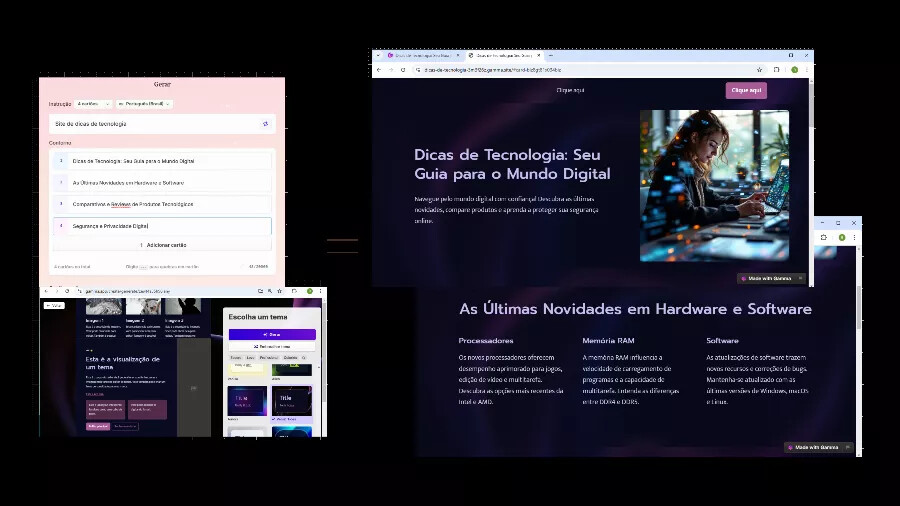Viewport: 900px width, 506px height.
Task: Select third theme filter tab
Action: (269, 357)
